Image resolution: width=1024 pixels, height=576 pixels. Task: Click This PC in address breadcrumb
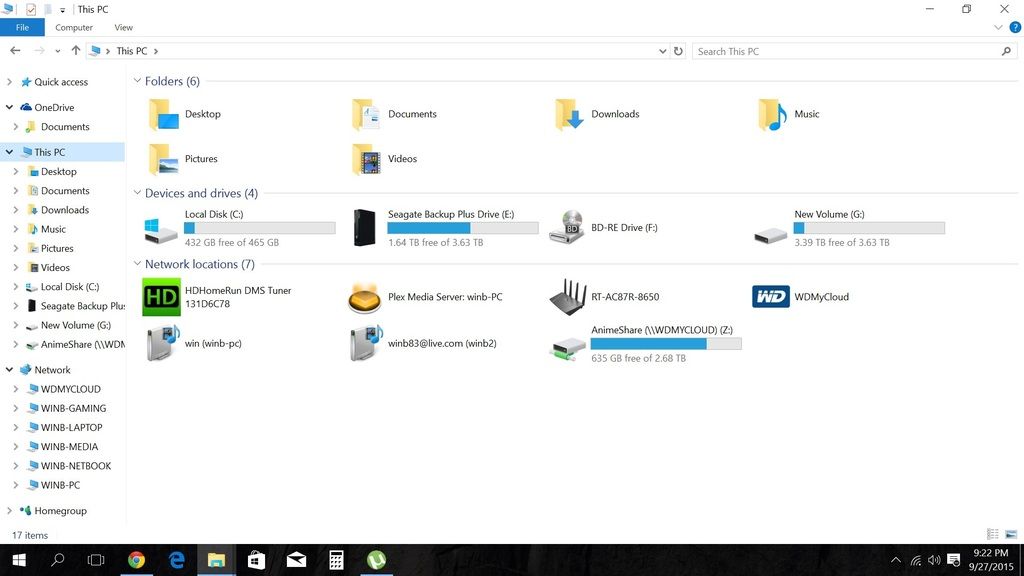point(131,51)
